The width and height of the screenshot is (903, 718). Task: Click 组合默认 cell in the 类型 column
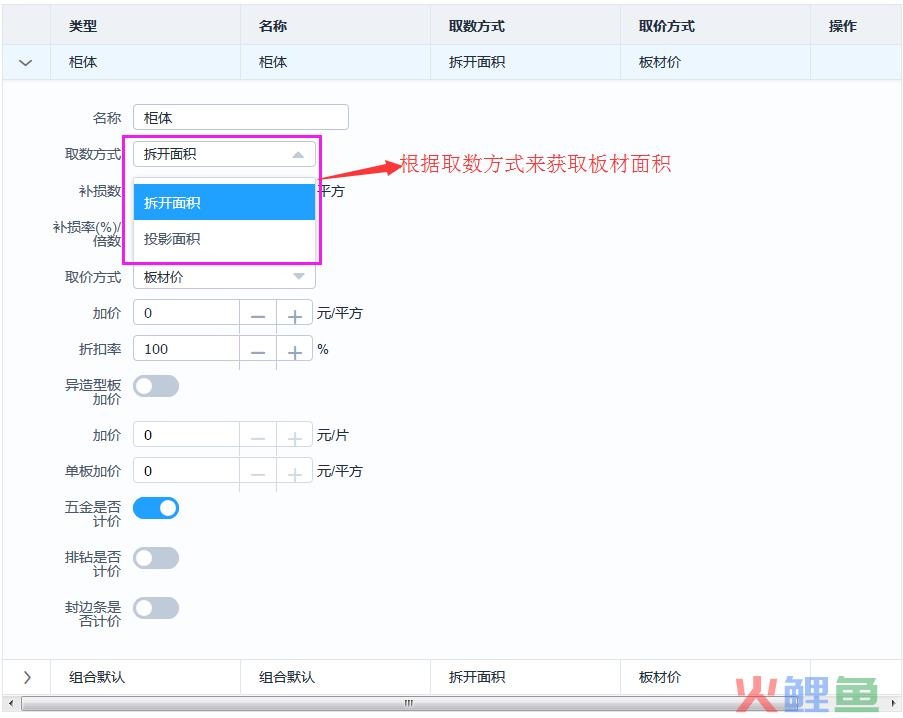pyautogui.click(x=145, y=677)
